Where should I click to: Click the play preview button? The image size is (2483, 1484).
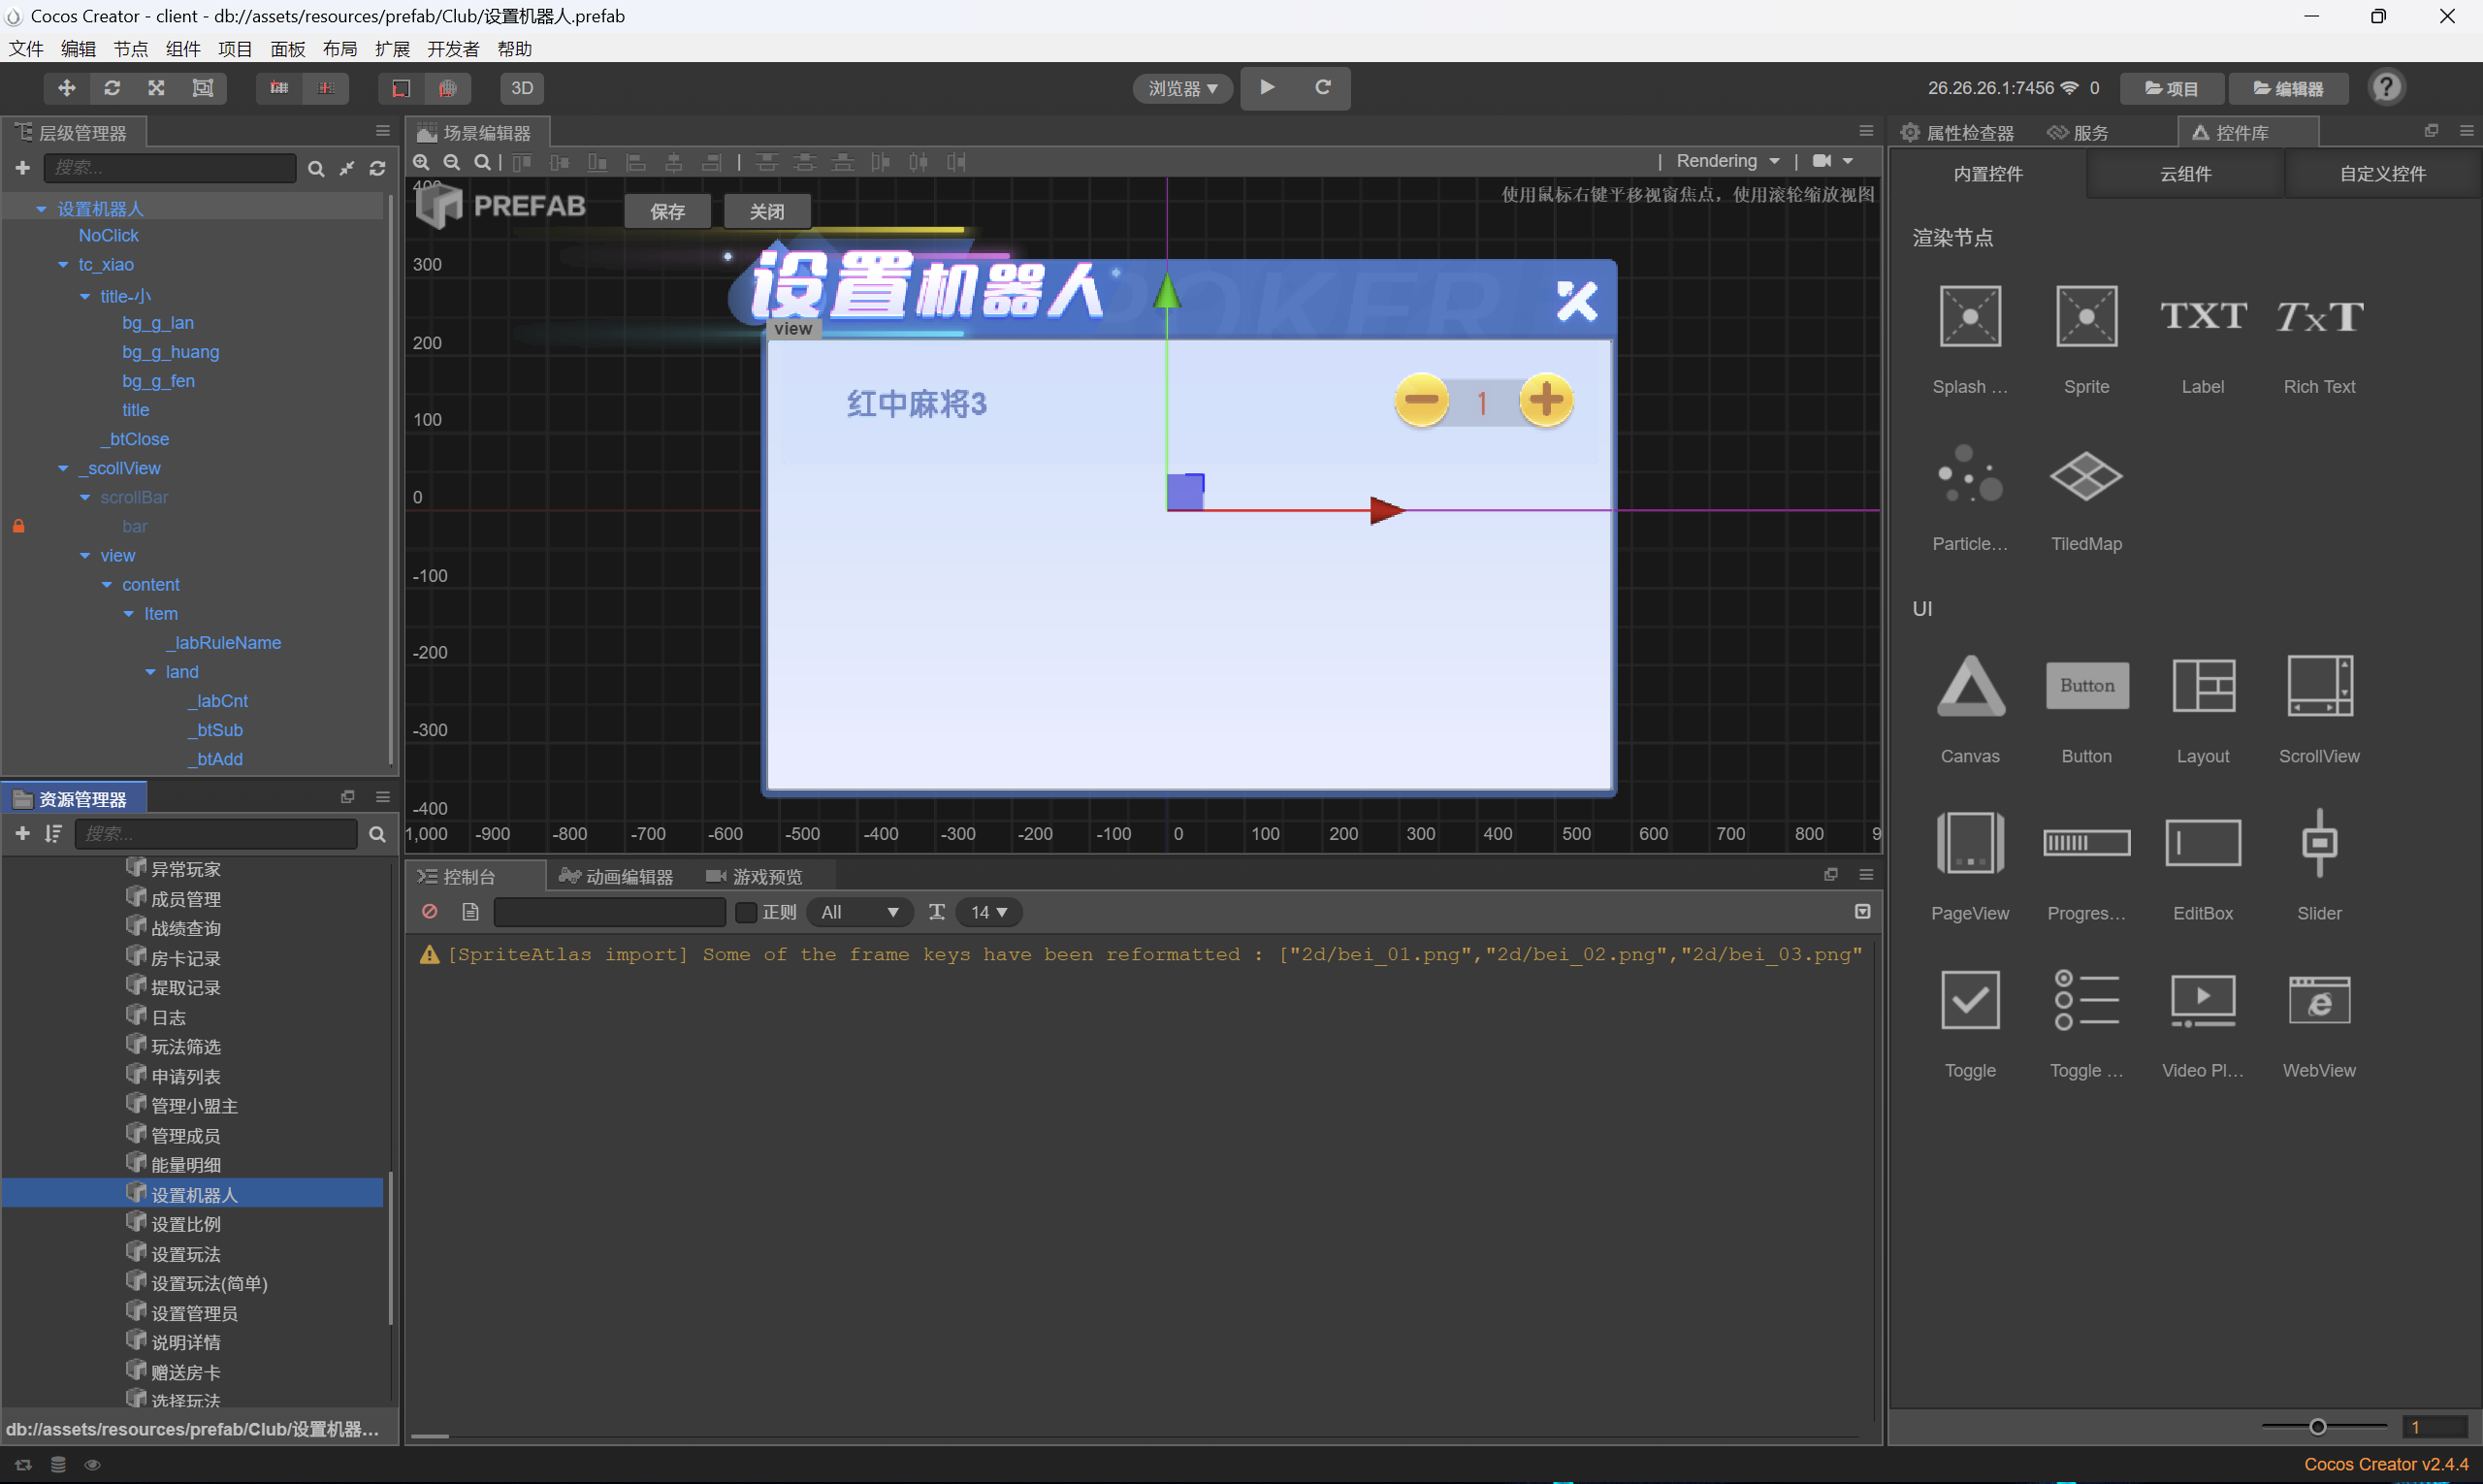[1267, 88]
